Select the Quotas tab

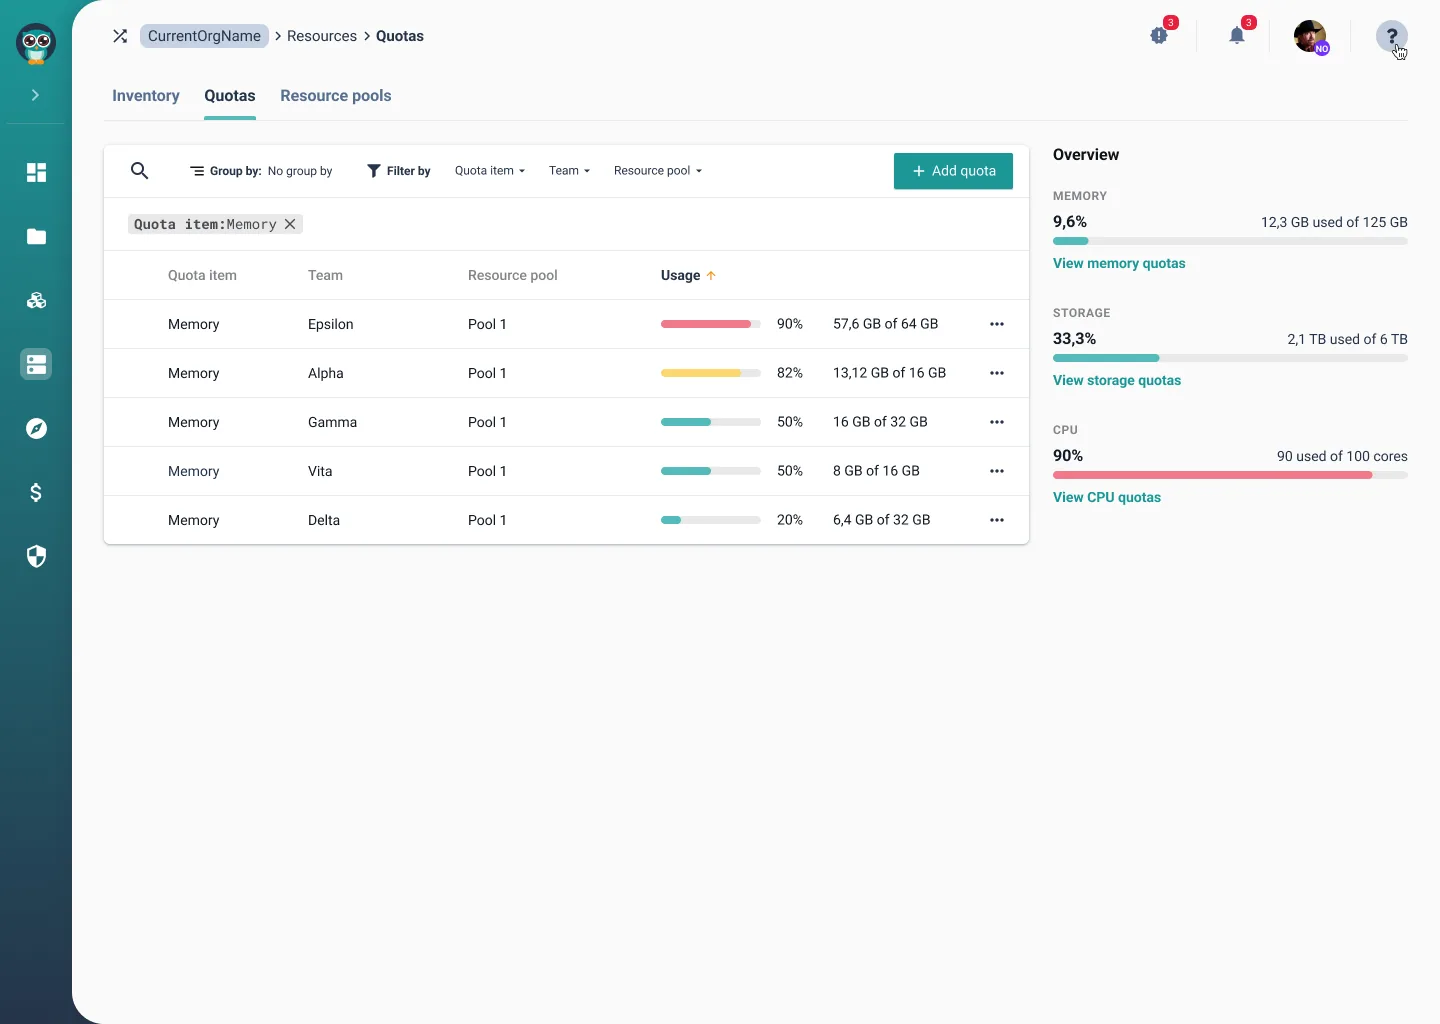click(x=230, y=96)
